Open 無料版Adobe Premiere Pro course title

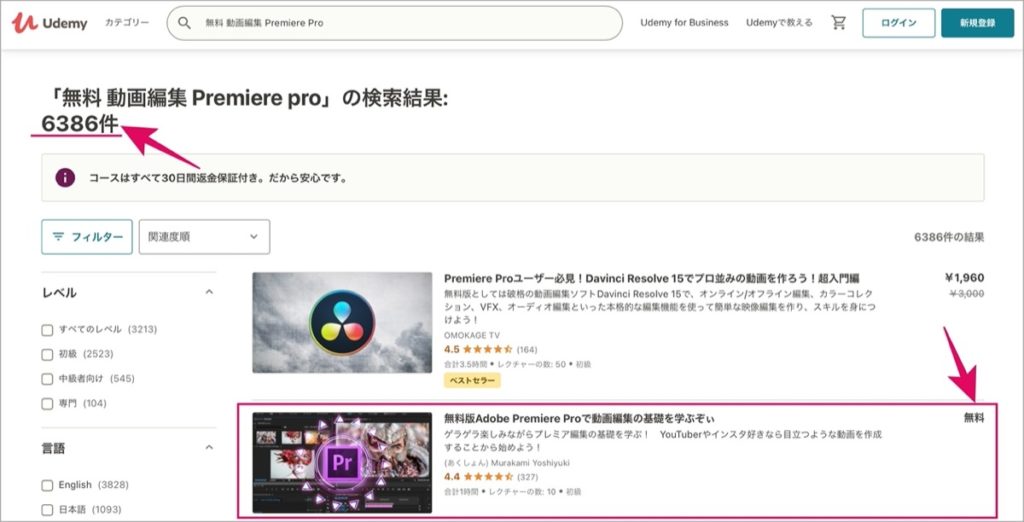(579, 418)
